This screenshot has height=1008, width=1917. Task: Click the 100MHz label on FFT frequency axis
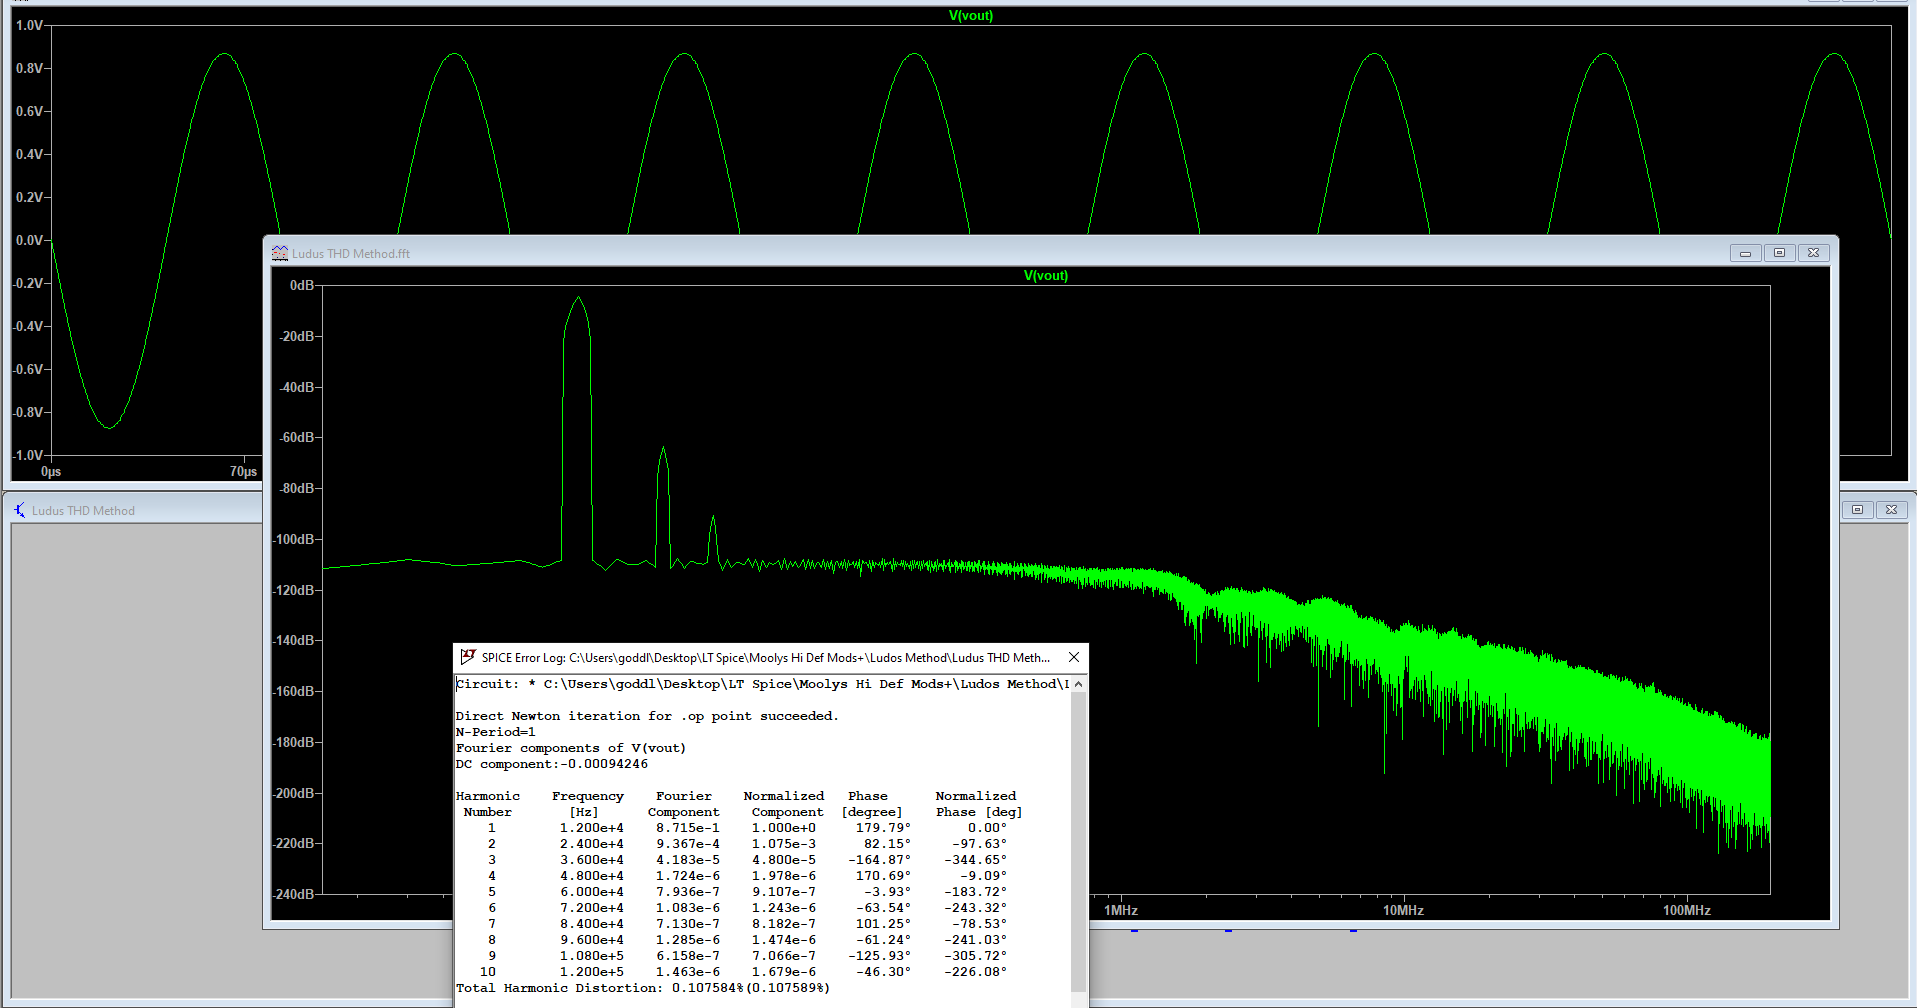pos(1687,910)
